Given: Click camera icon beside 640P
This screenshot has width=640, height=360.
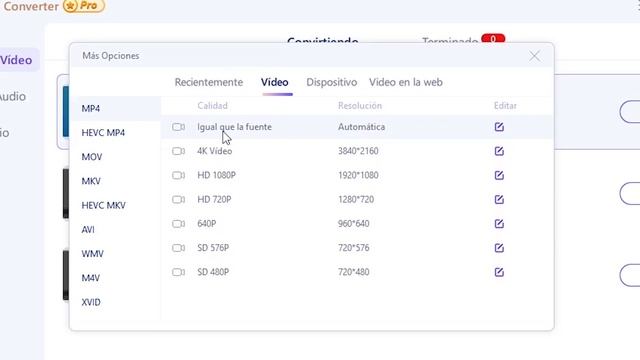Looking at the screenshot, I should coord(178,224).
